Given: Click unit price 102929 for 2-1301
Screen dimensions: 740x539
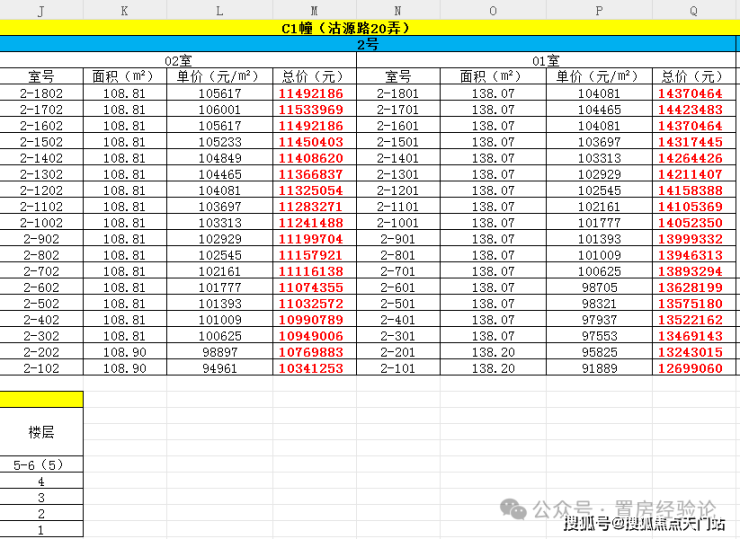Looking at the screenshot, I should point(599,174).
